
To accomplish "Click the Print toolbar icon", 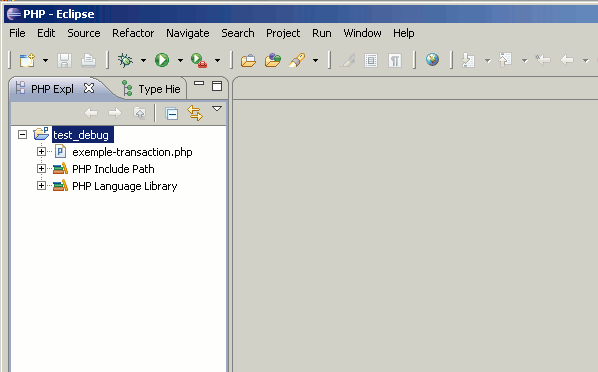I will [88, 60].
